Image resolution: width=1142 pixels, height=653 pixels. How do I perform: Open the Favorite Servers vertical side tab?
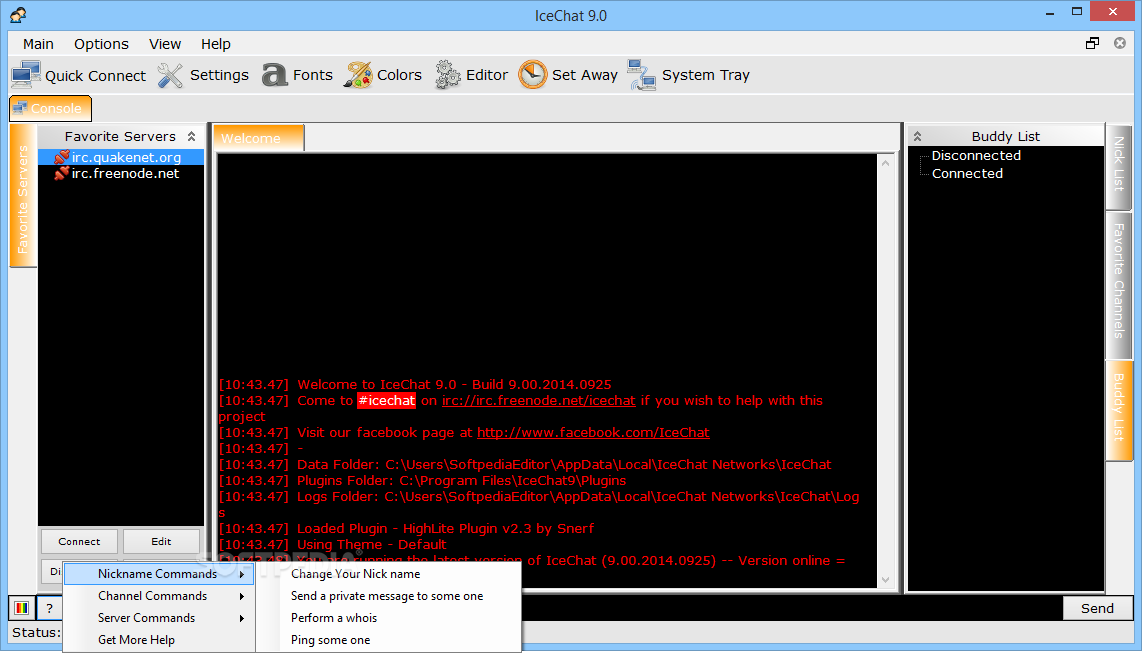[23, 197]
